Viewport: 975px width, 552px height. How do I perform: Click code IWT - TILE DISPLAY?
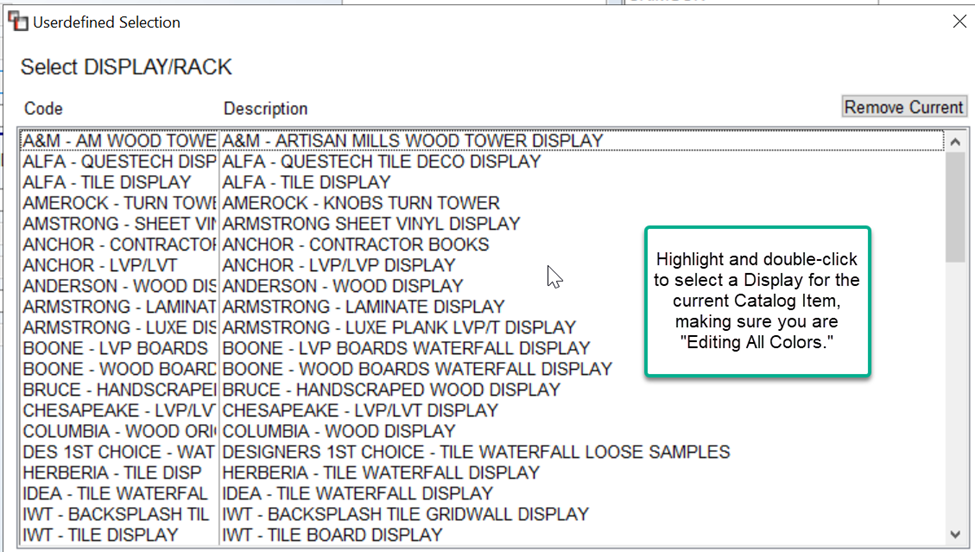click(101, 535)
